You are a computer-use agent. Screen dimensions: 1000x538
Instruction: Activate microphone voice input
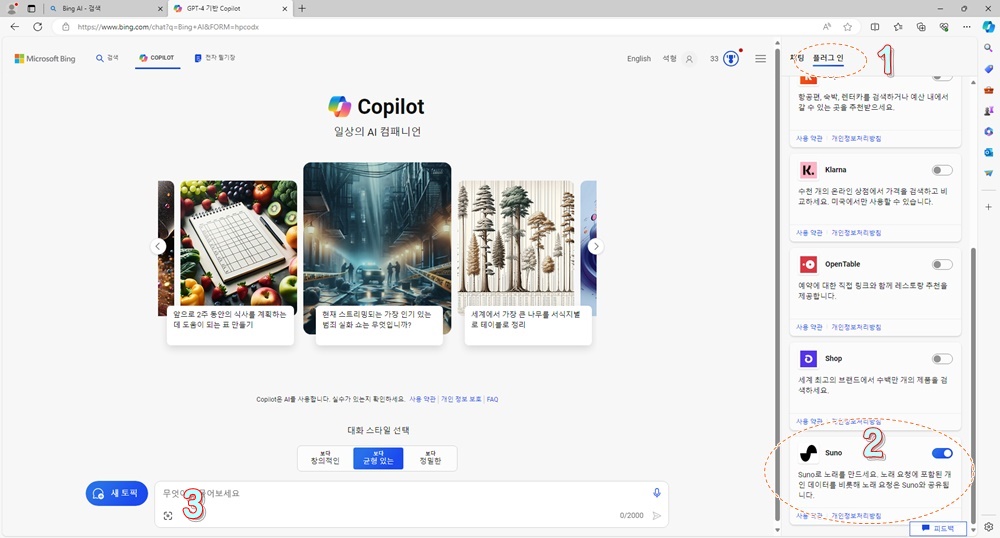tap(656, 493)
